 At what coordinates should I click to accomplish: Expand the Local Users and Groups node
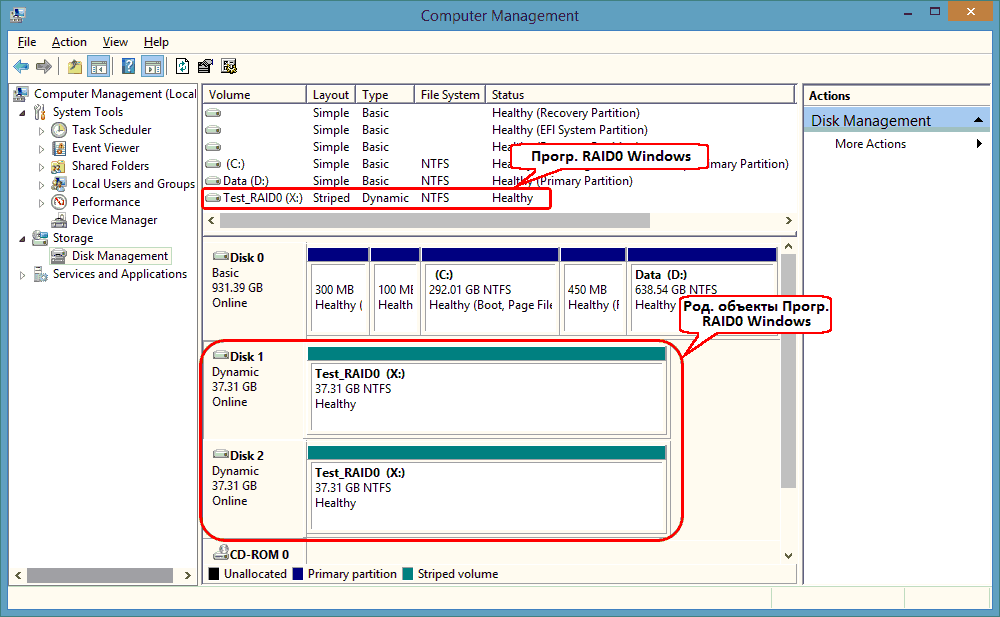click(41, 184)
